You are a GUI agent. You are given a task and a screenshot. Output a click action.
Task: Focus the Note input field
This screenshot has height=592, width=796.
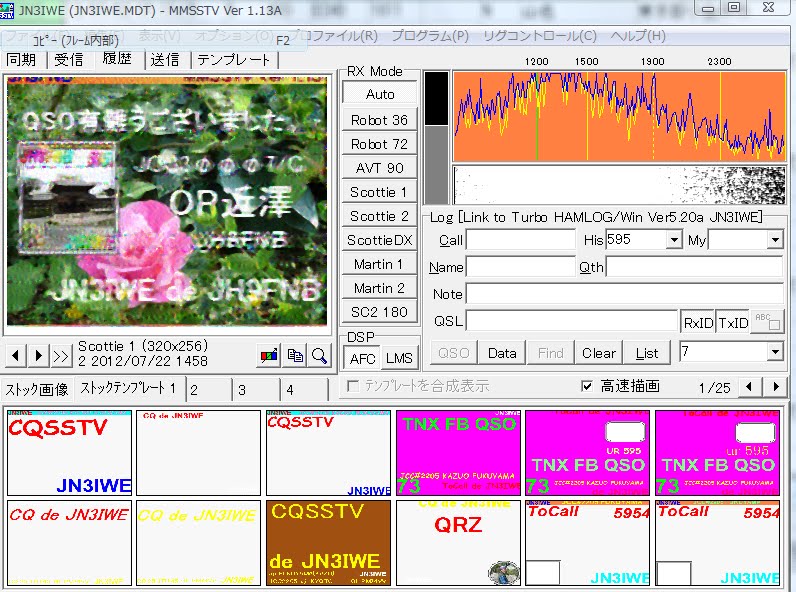tap(625, 293)
